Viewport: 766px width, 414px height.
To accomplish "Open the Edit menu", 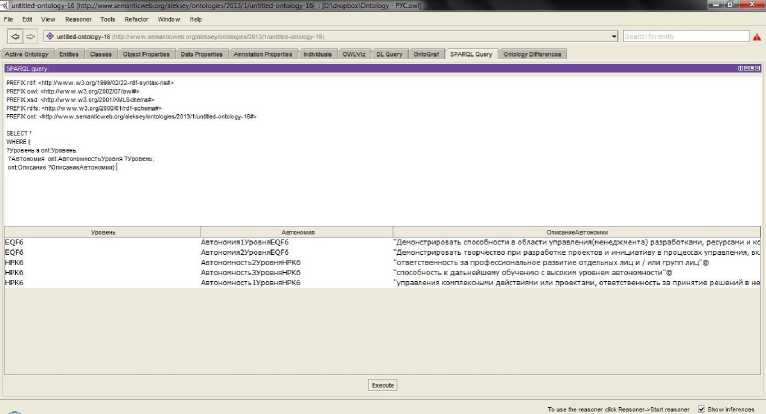I will click(x=27, y=20).
